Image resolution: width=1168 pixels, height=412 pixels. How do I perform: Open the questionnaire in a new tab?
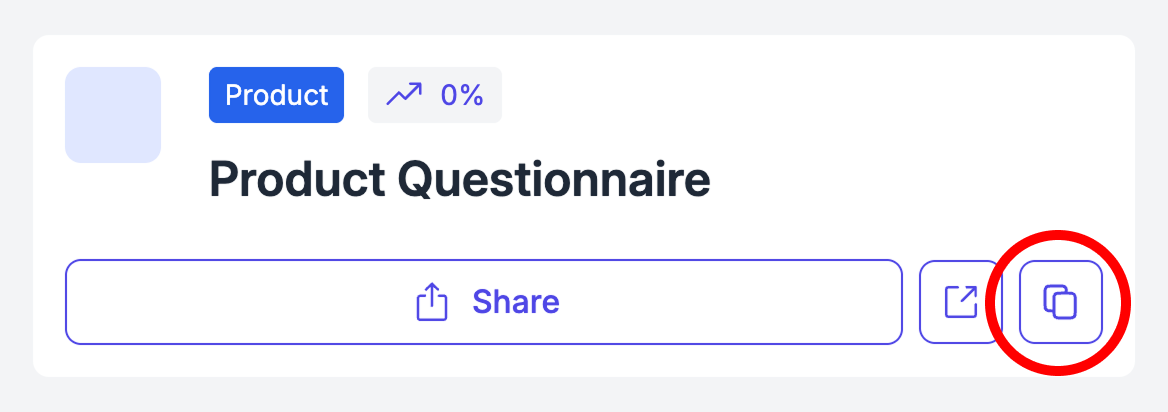click(960, 302)
